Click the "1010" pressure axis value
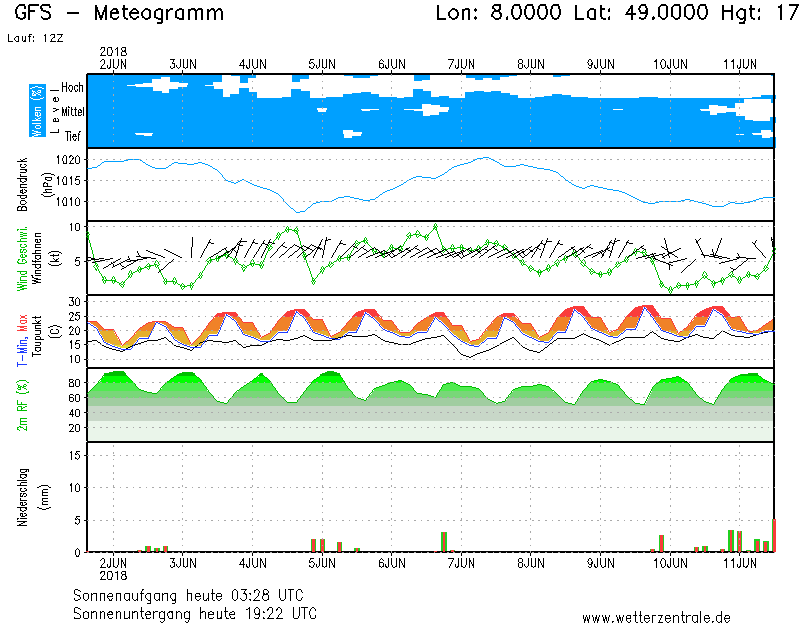 pyautogui.click(x=68, y=202)
